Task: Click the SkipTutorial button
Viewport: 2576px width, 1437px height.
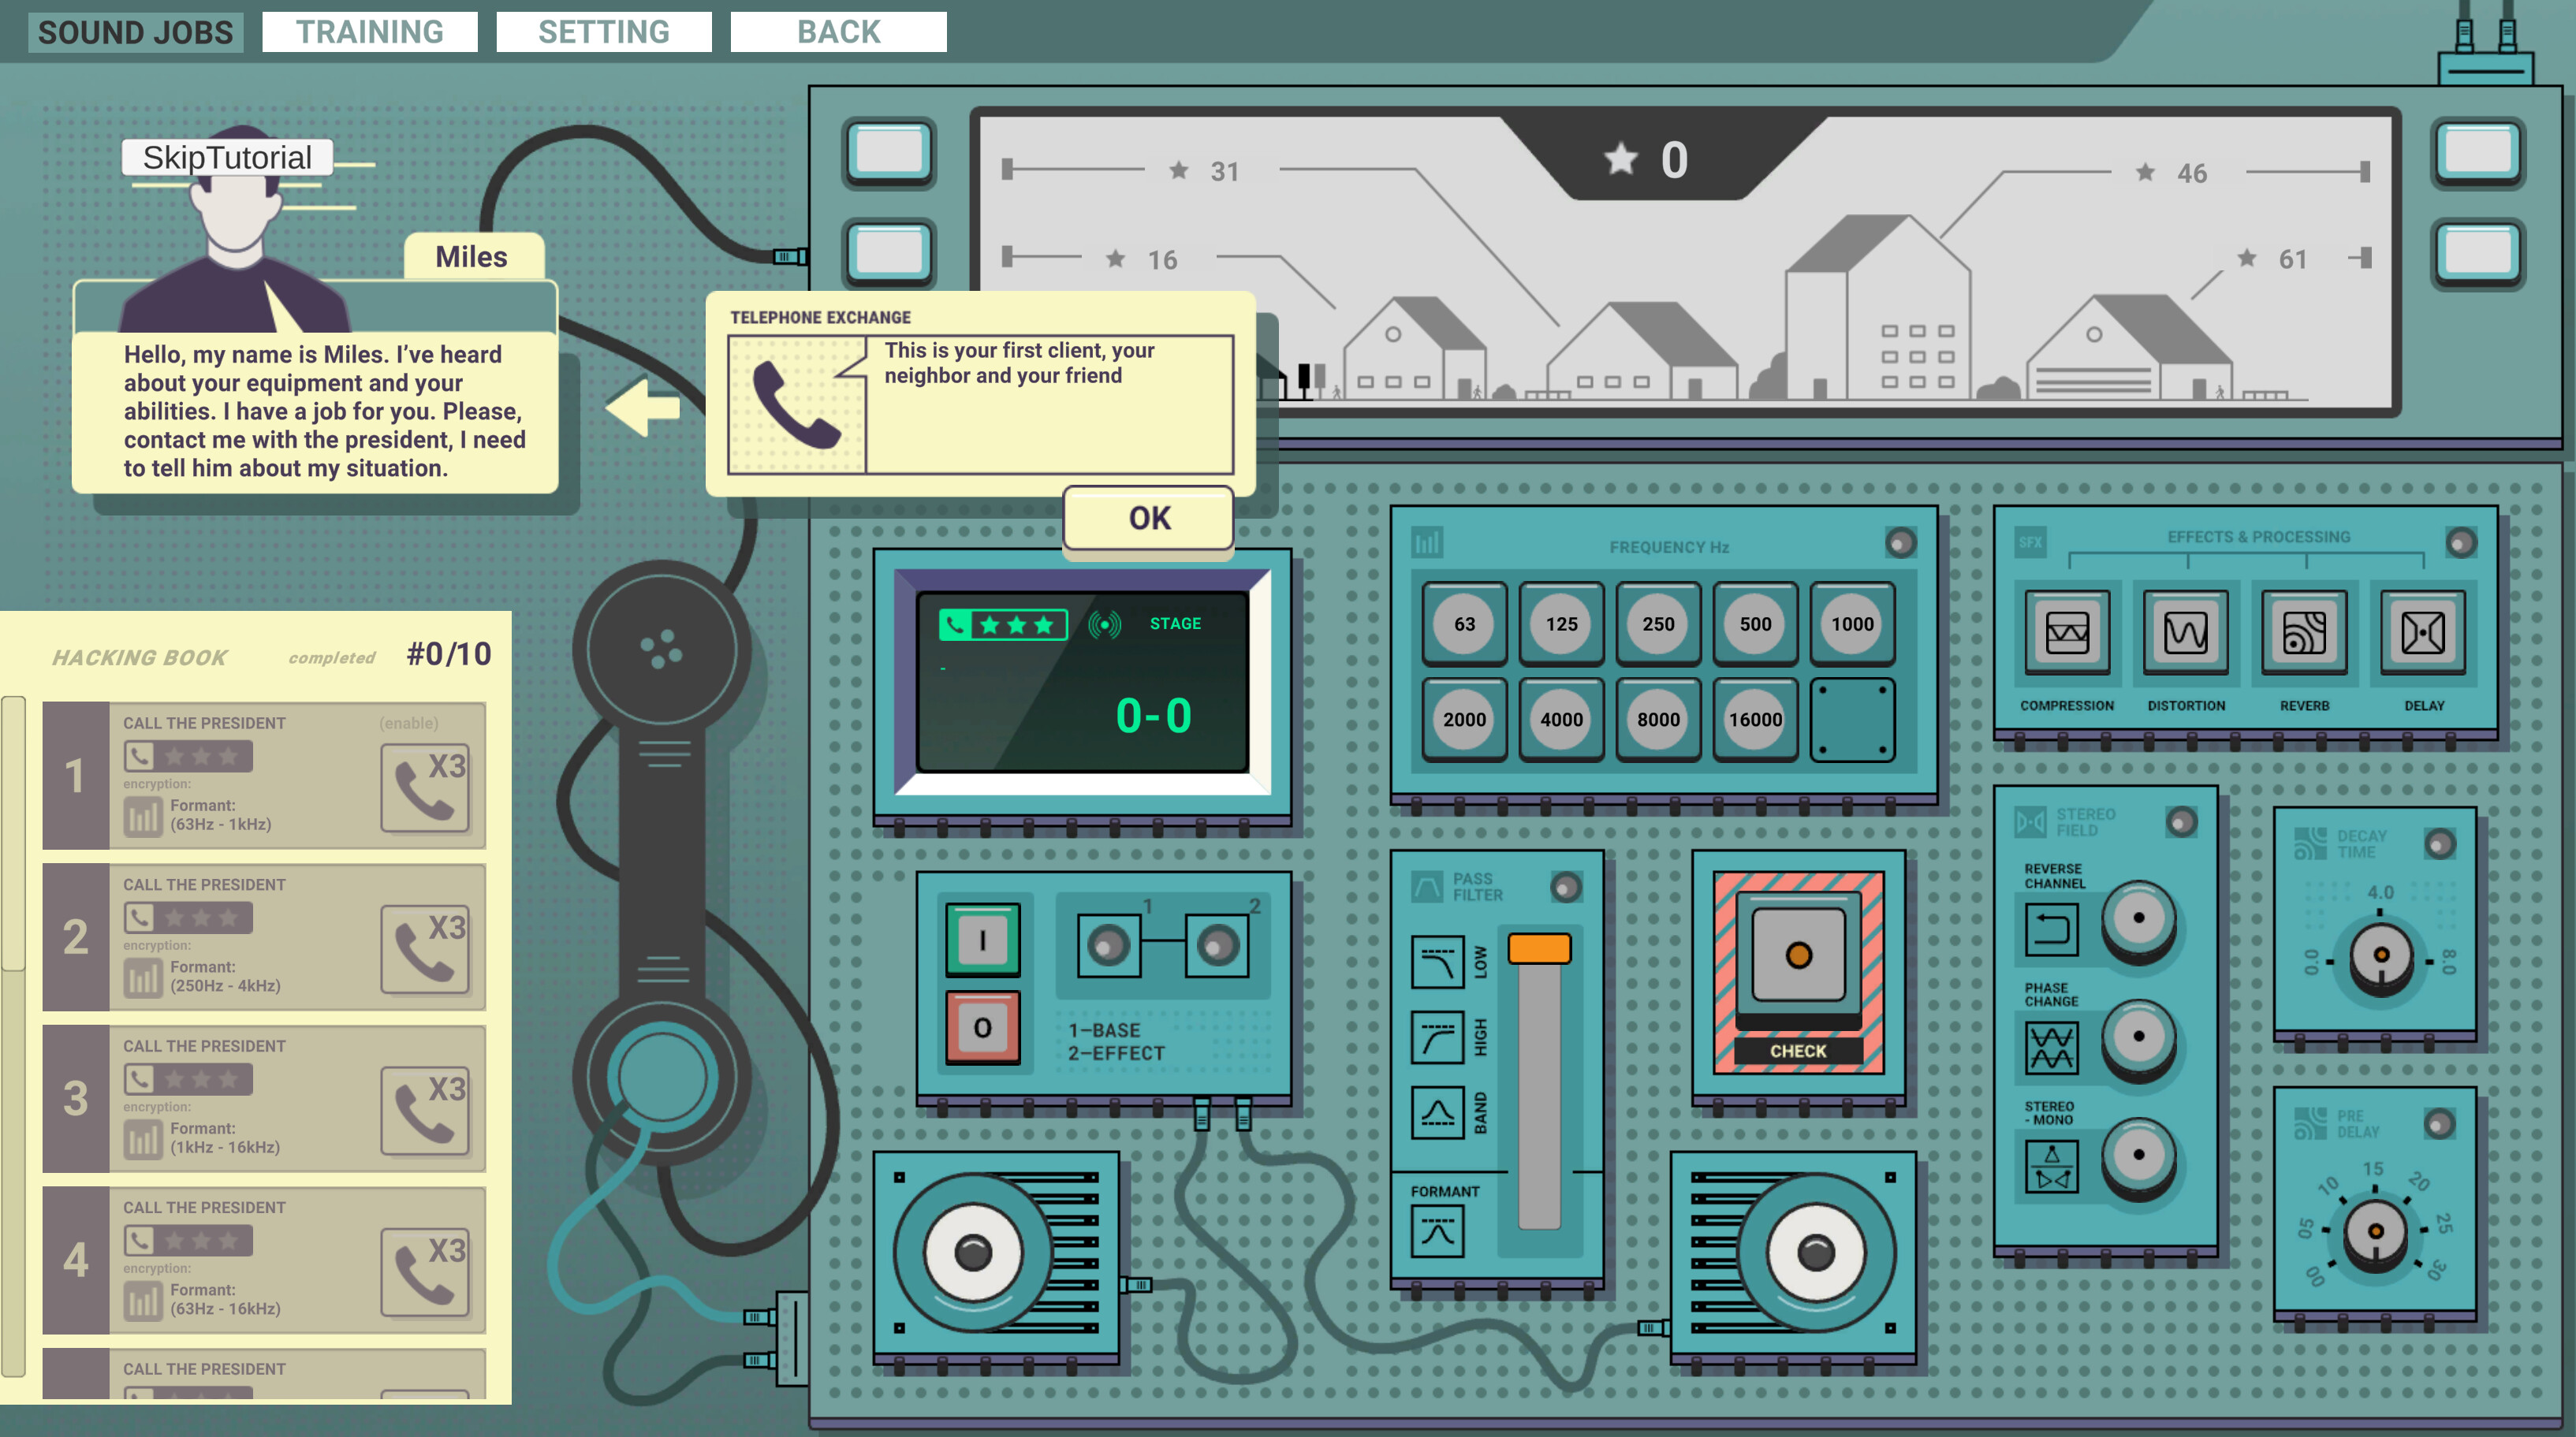Action: click(x=227, y=157)
